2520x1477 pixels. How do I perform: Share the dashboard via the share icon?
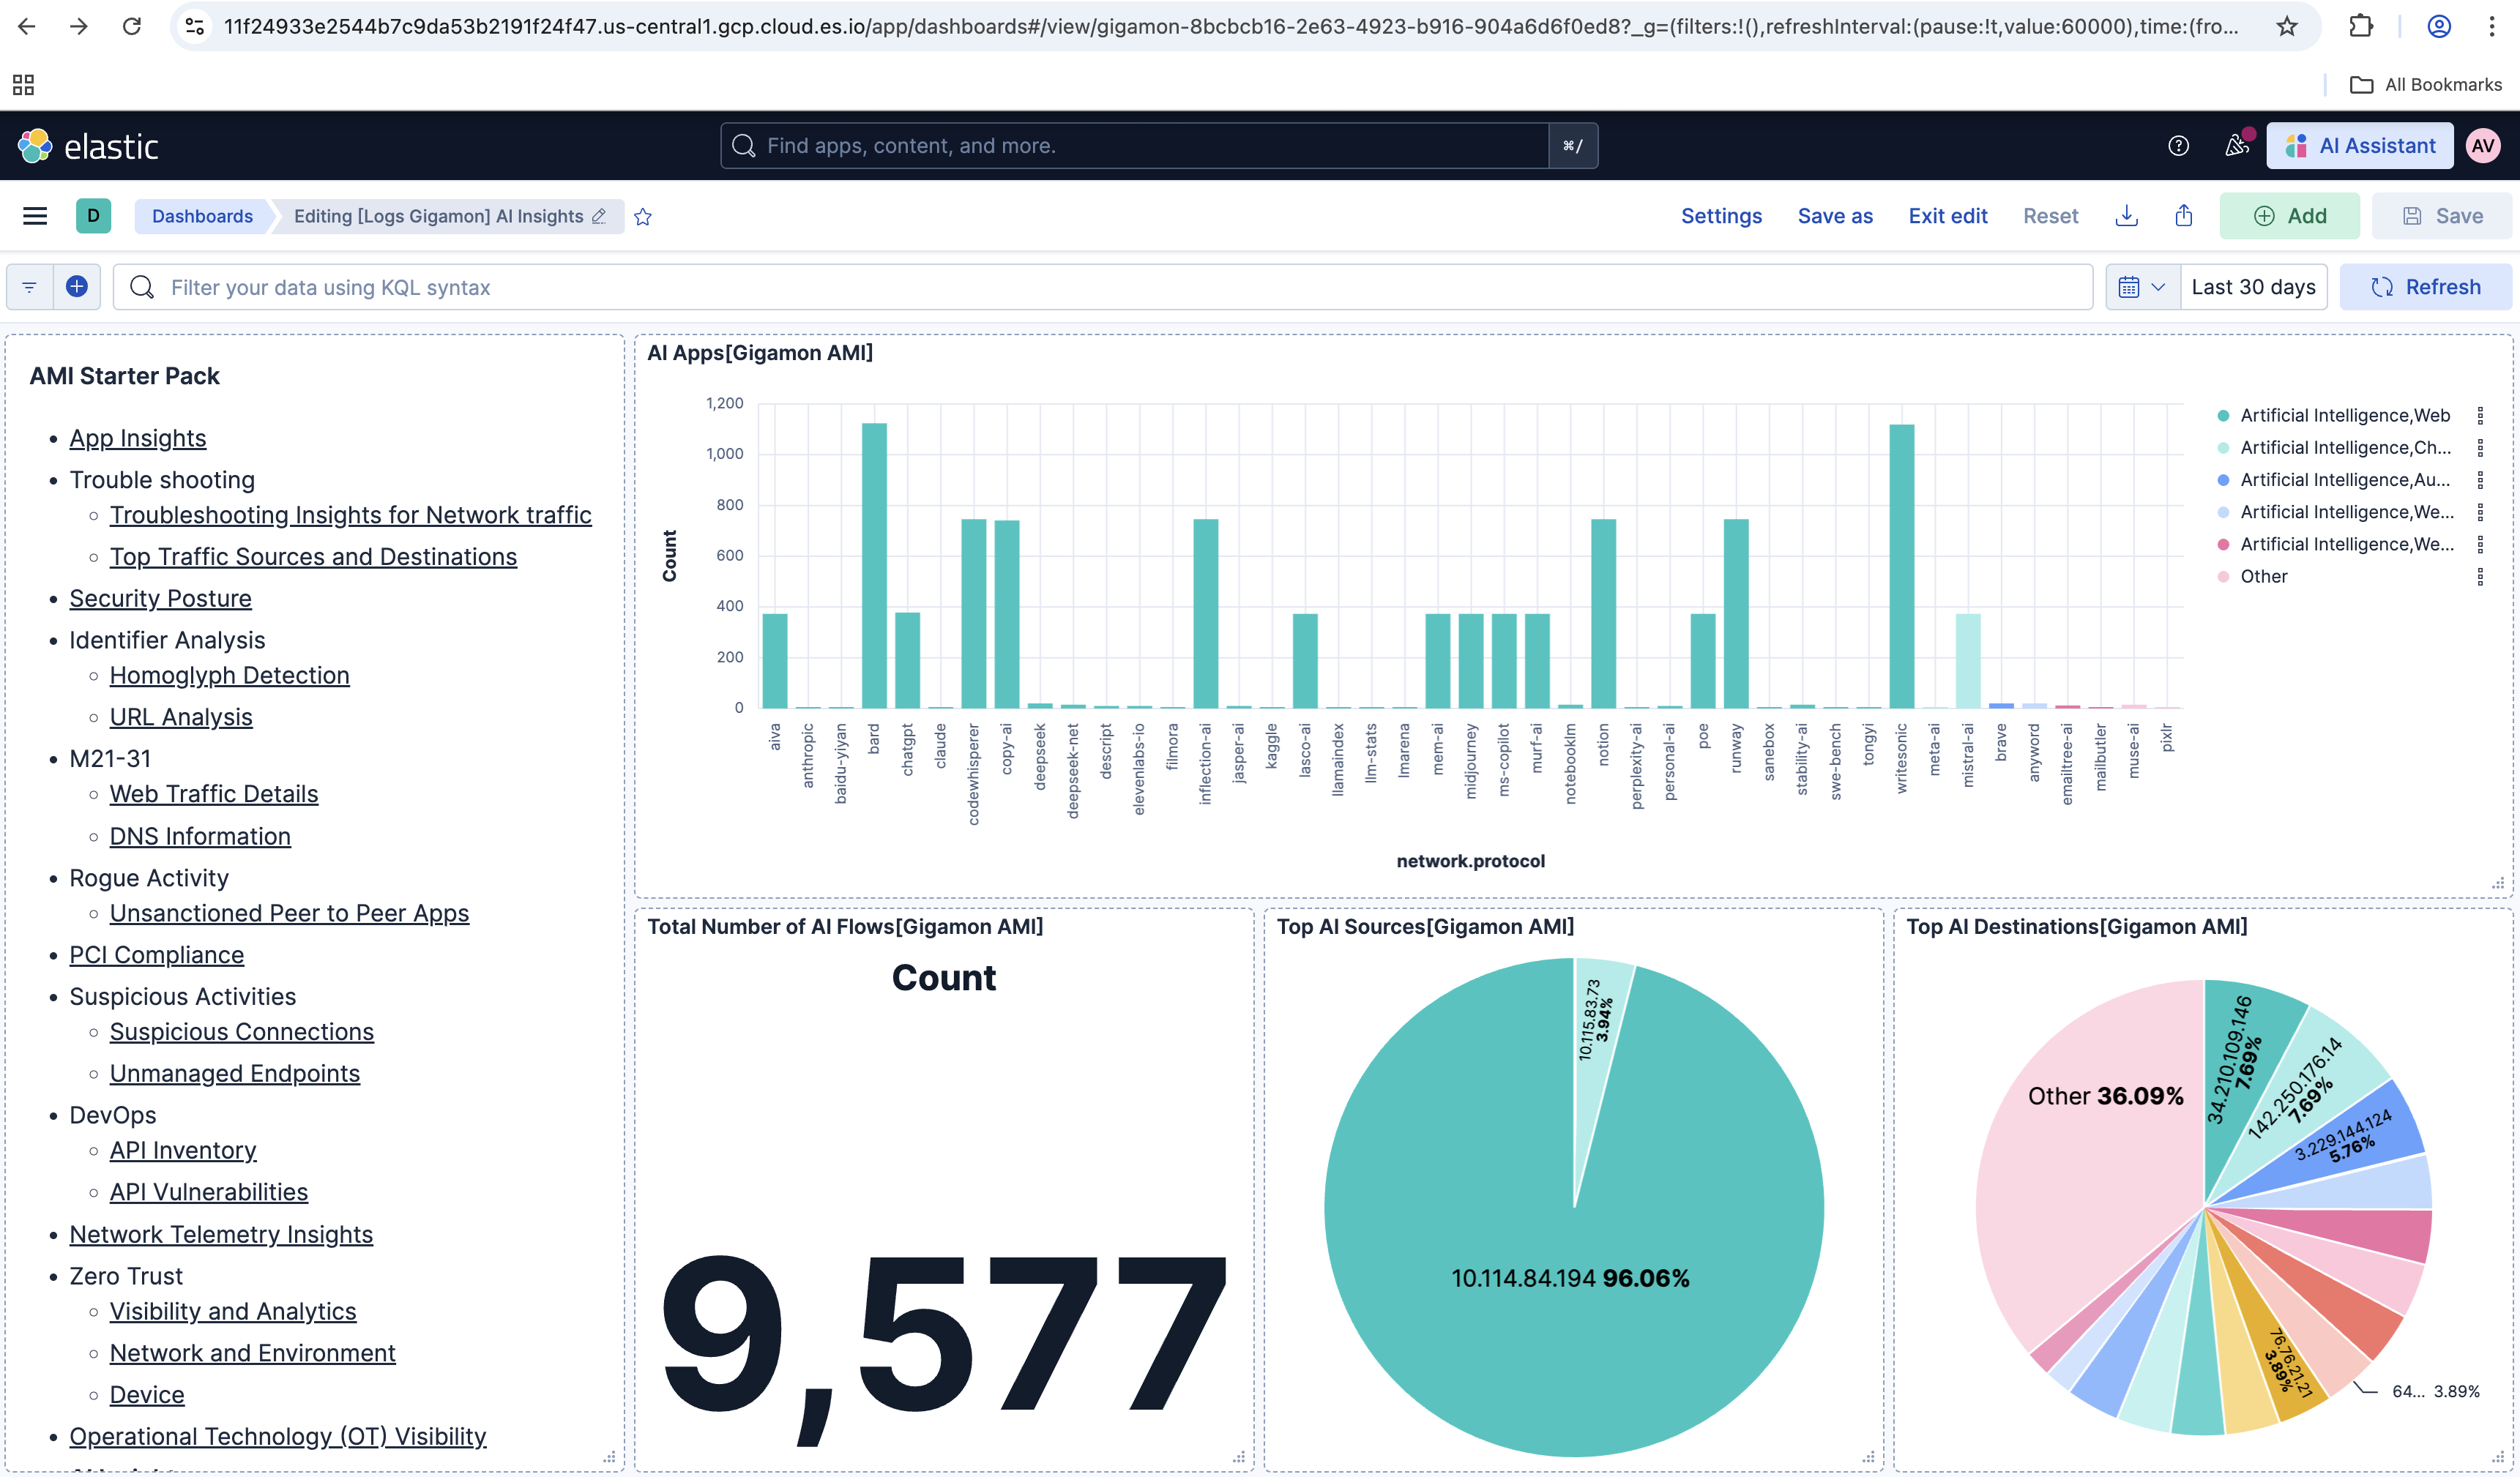(x=2183, y=216)
